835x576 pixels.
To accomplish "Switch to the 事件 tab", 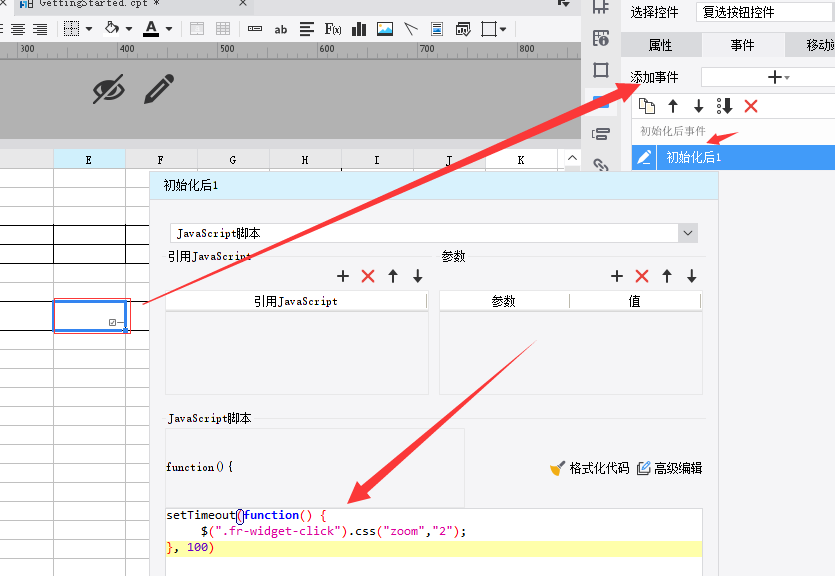I will (x=742, y=45).
